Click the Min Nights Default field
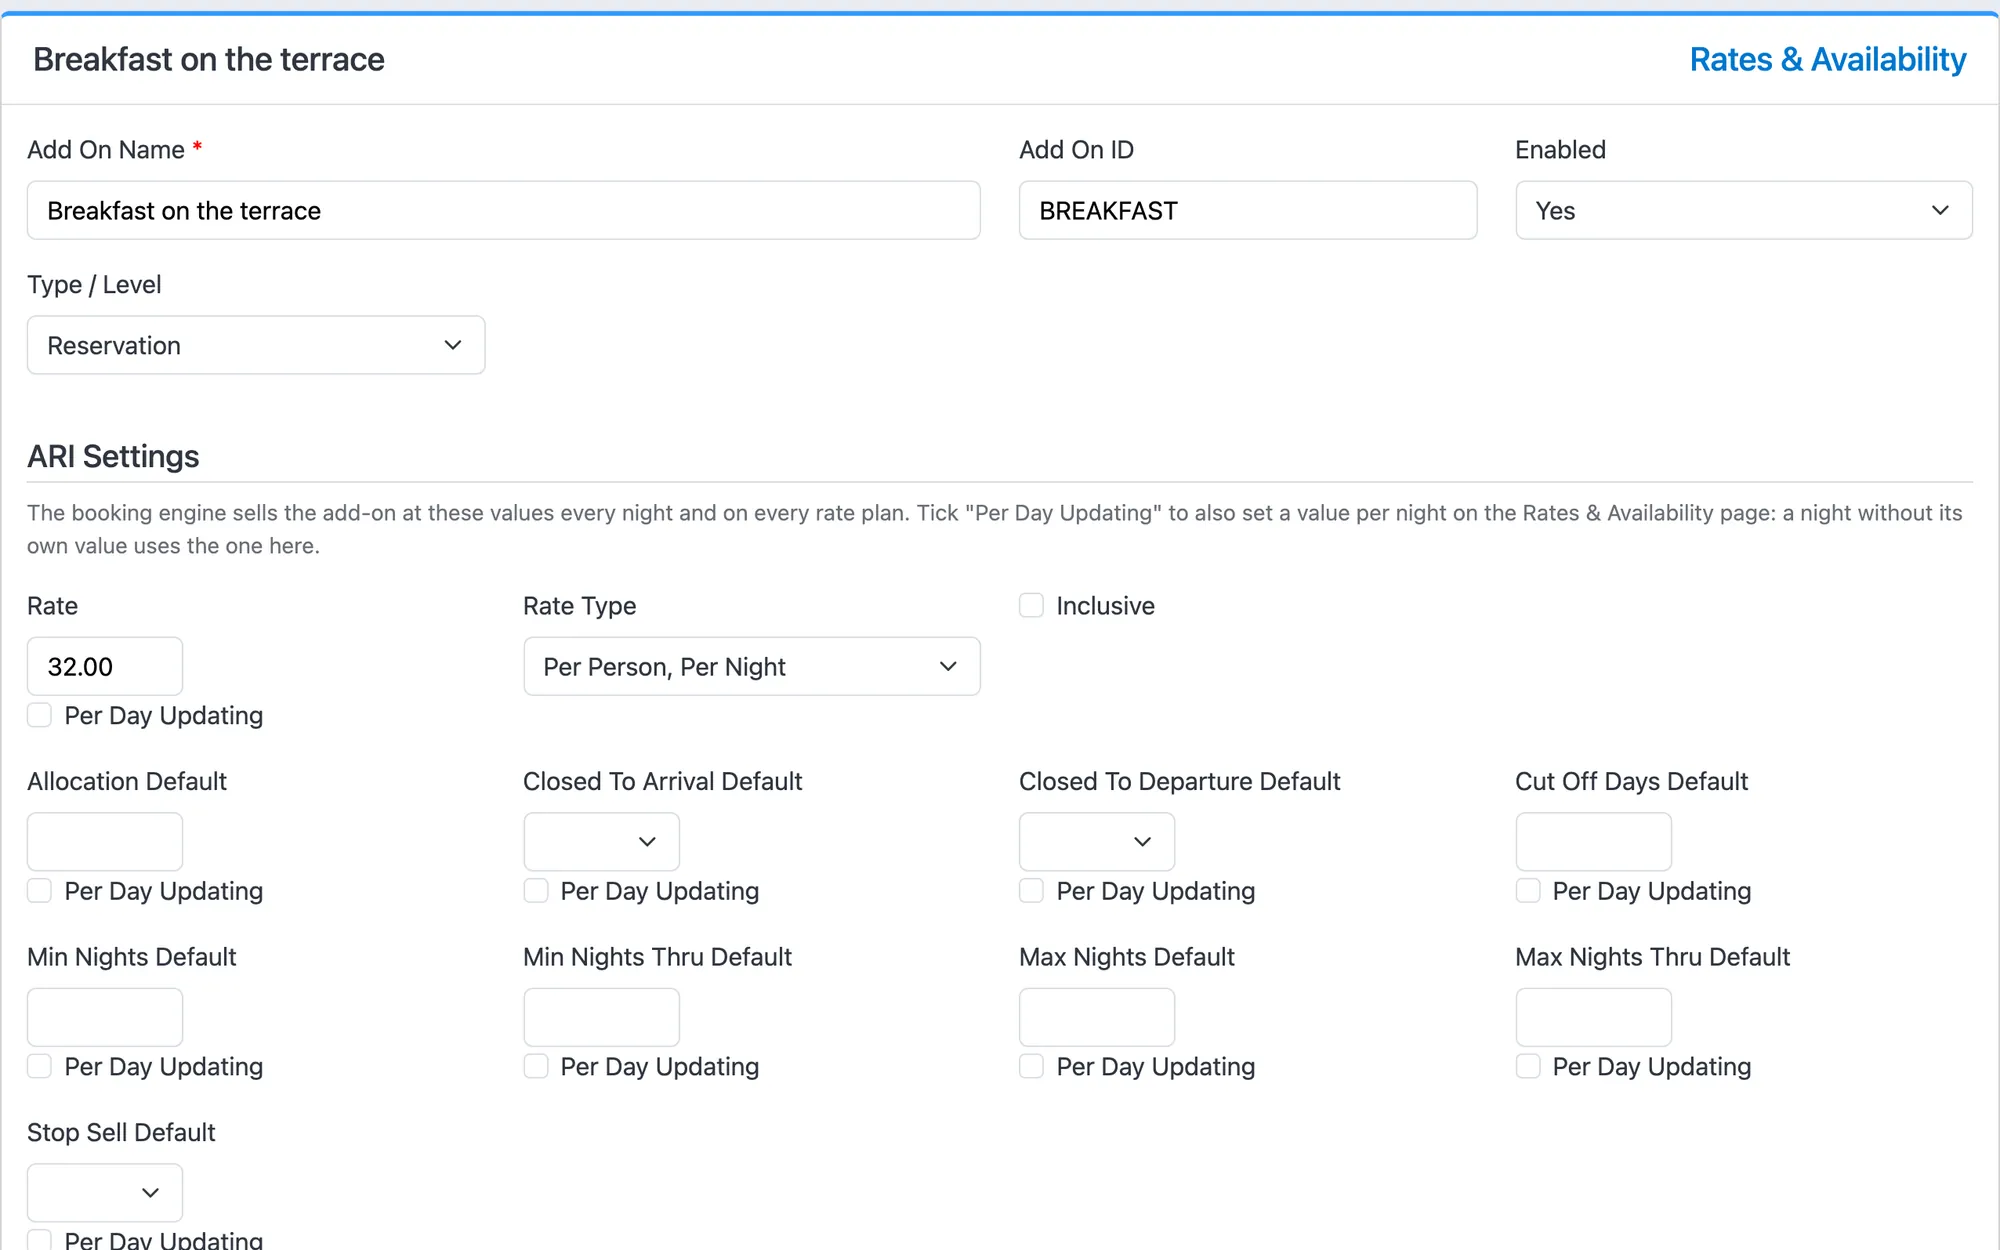This screenshot has height=1250, width=2000. coord(105,1017)
